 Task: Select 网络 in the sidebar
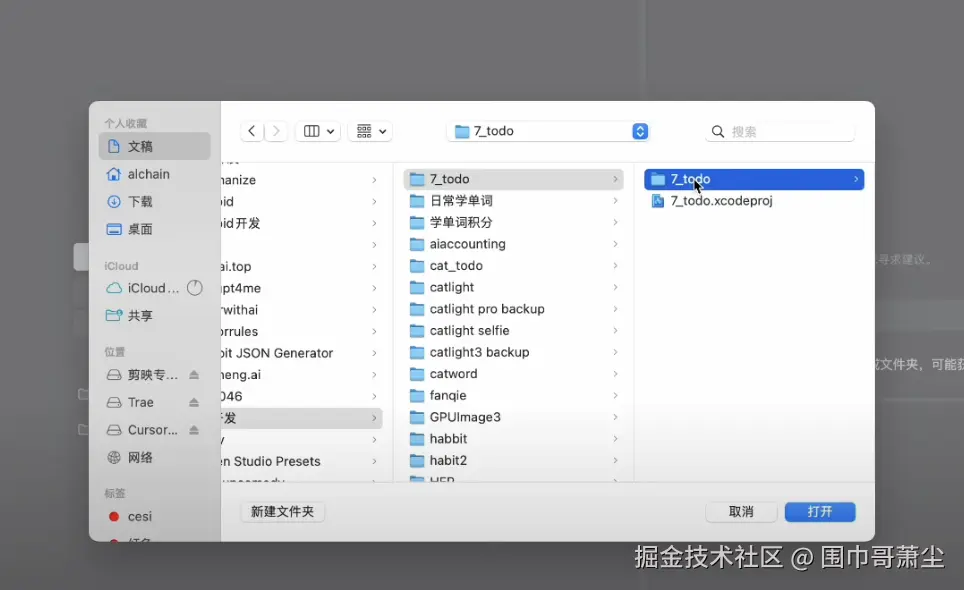coord(155,457)
